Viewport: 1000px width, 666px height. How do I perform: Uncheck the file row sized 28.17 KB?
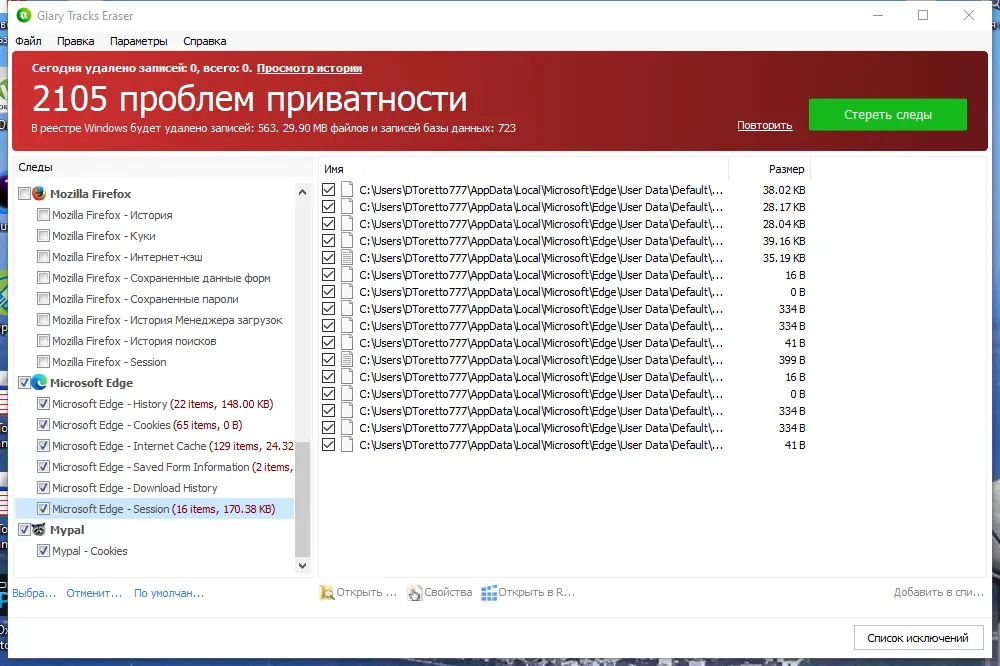(328, 207)
